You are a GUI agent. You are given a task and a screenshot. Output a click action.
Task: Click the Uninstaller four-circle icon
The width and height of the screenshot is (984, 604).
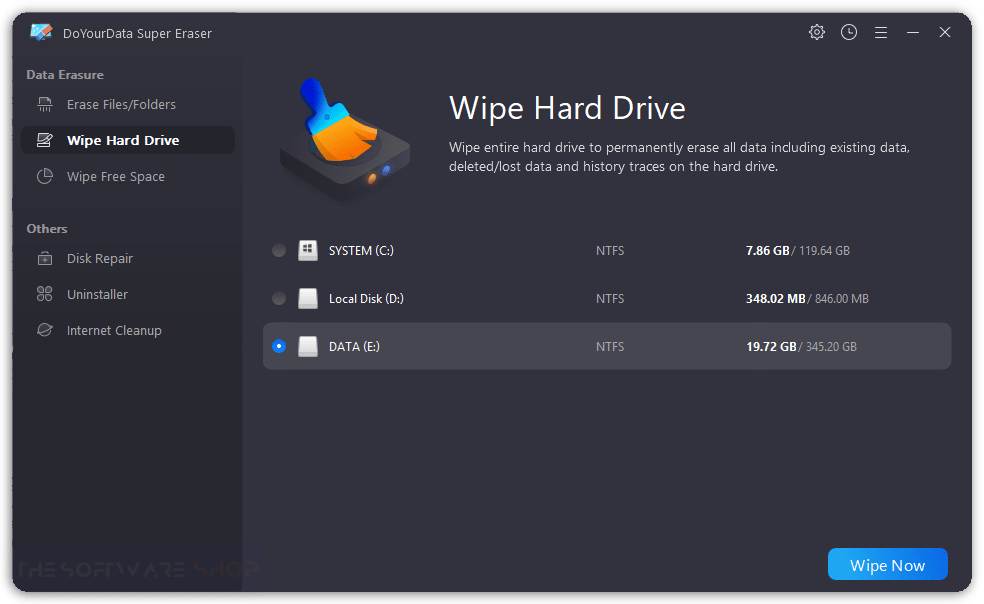pos(45,294)
